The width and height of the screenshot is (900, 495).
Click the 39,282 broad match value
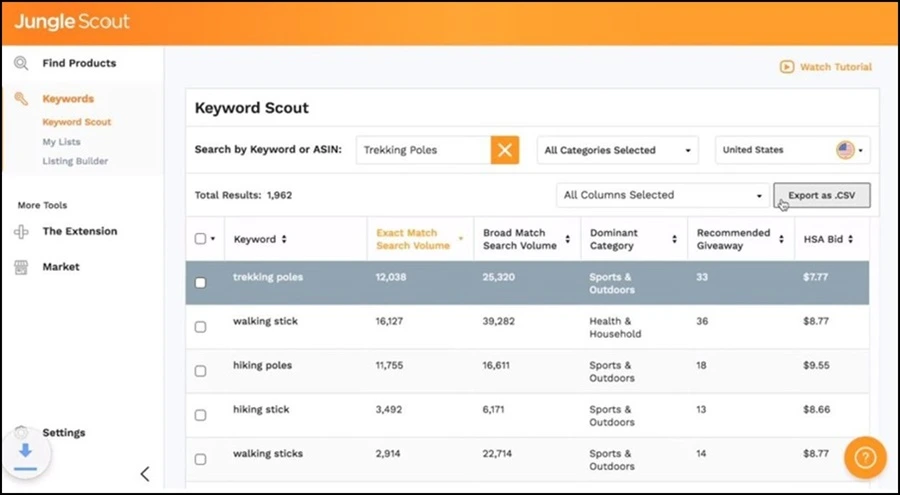(x=499, y=322)
